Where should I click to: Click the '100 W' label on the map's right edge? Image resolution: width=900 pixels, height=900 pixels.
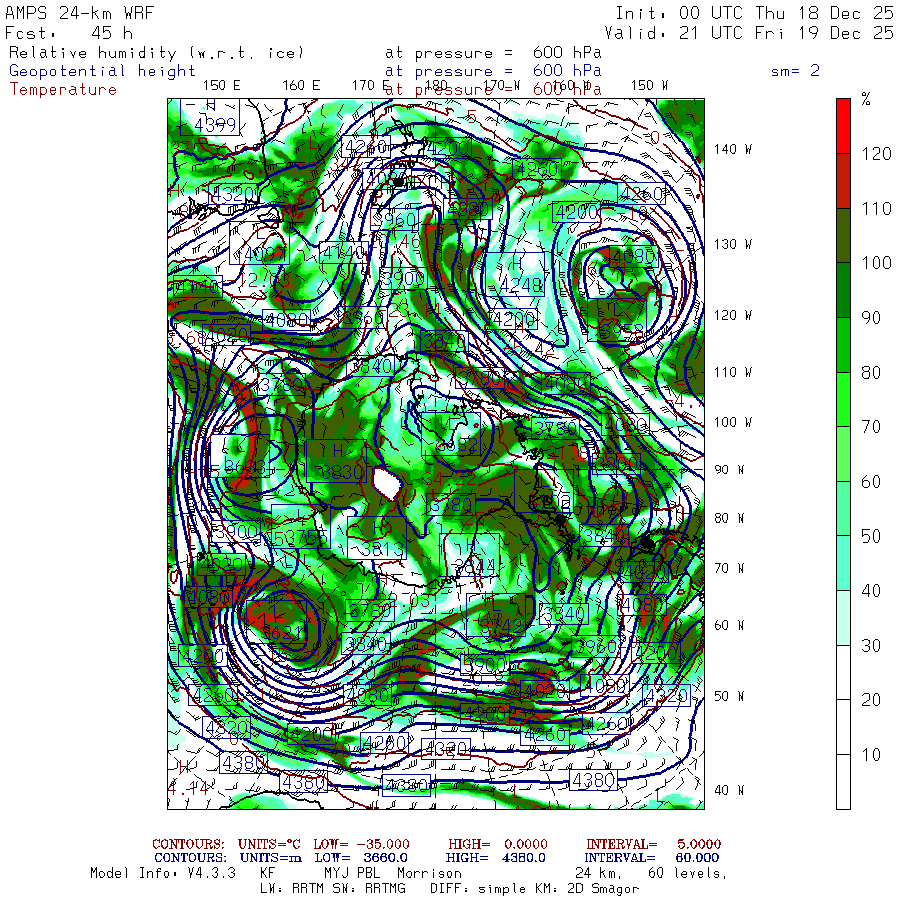click(733, 422)
